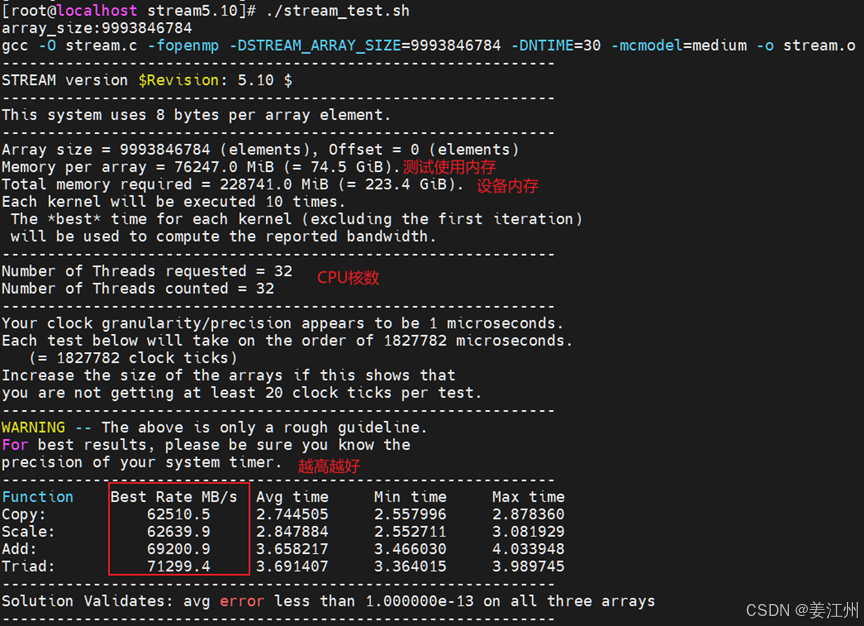Viewport: 864px width, 626px height.
Task: Click the 'Max time' column header
Action: pos(528,497)
